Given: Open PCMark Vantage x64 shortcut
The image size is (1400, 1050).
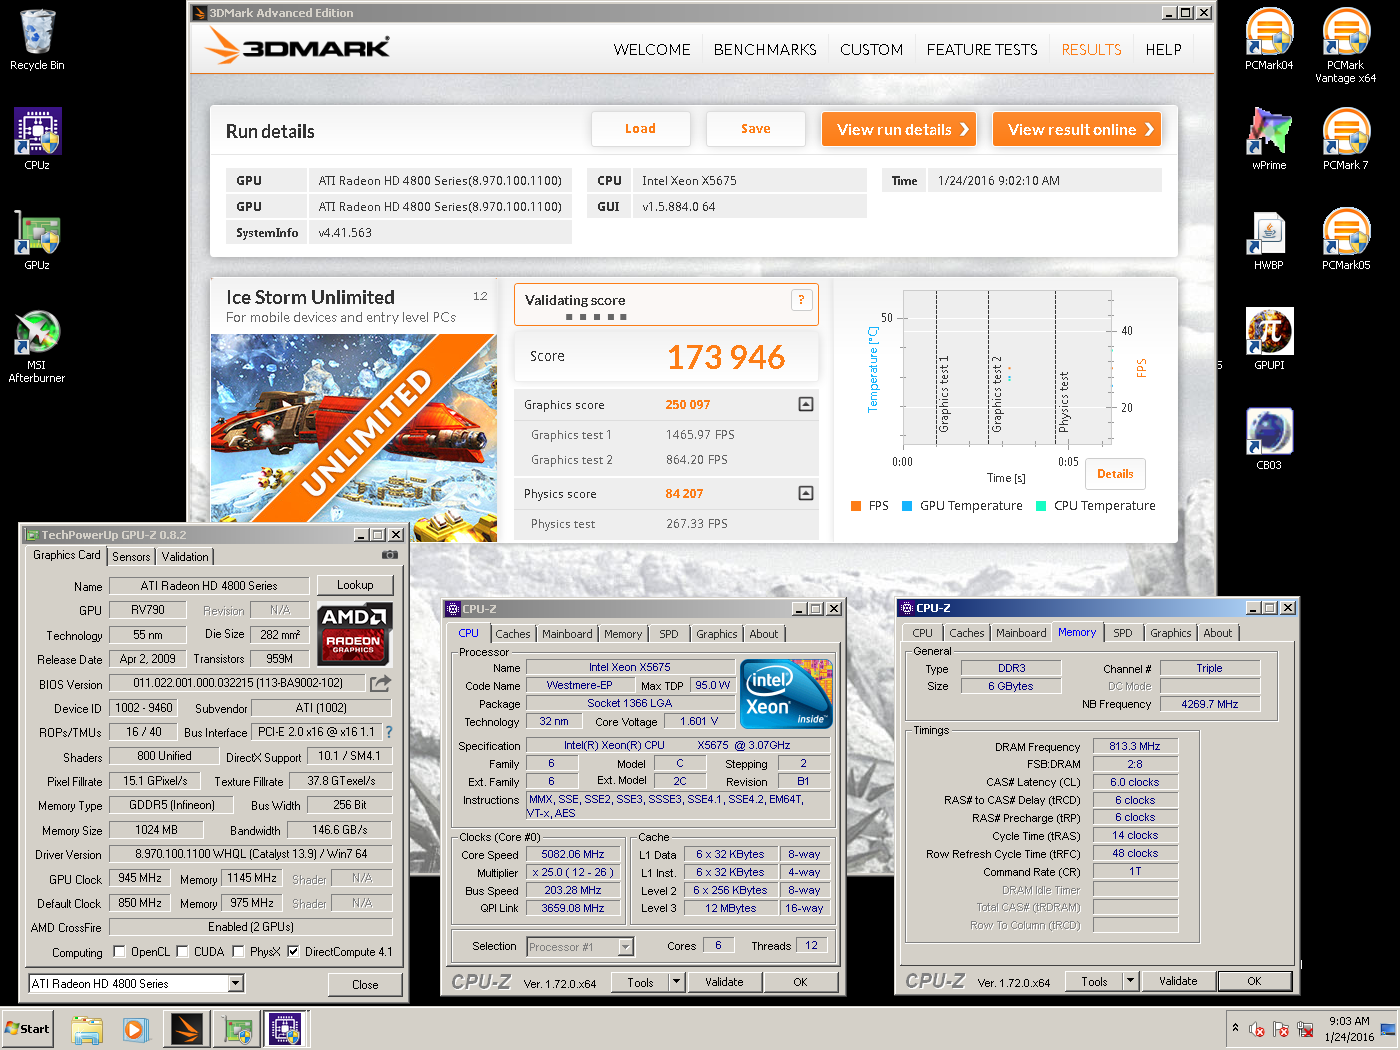Looking at the screenshot, I should 1346,46.
